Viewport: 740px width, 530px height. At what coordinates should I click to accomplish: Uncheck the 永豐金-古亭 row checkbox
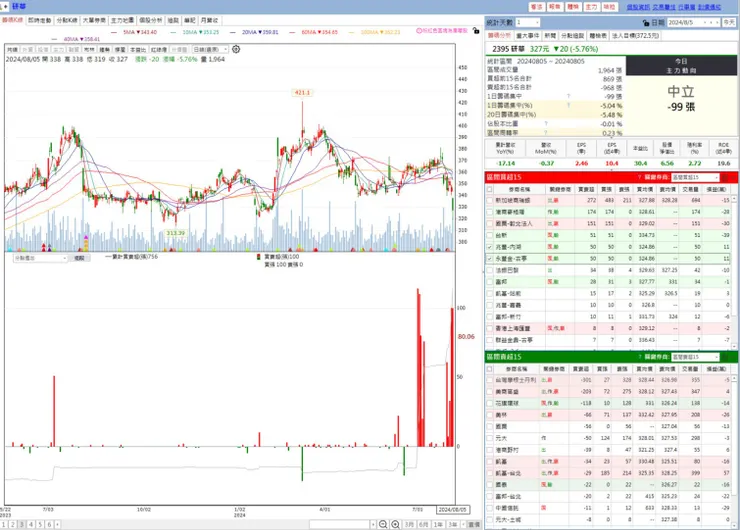tap(490, 259)
